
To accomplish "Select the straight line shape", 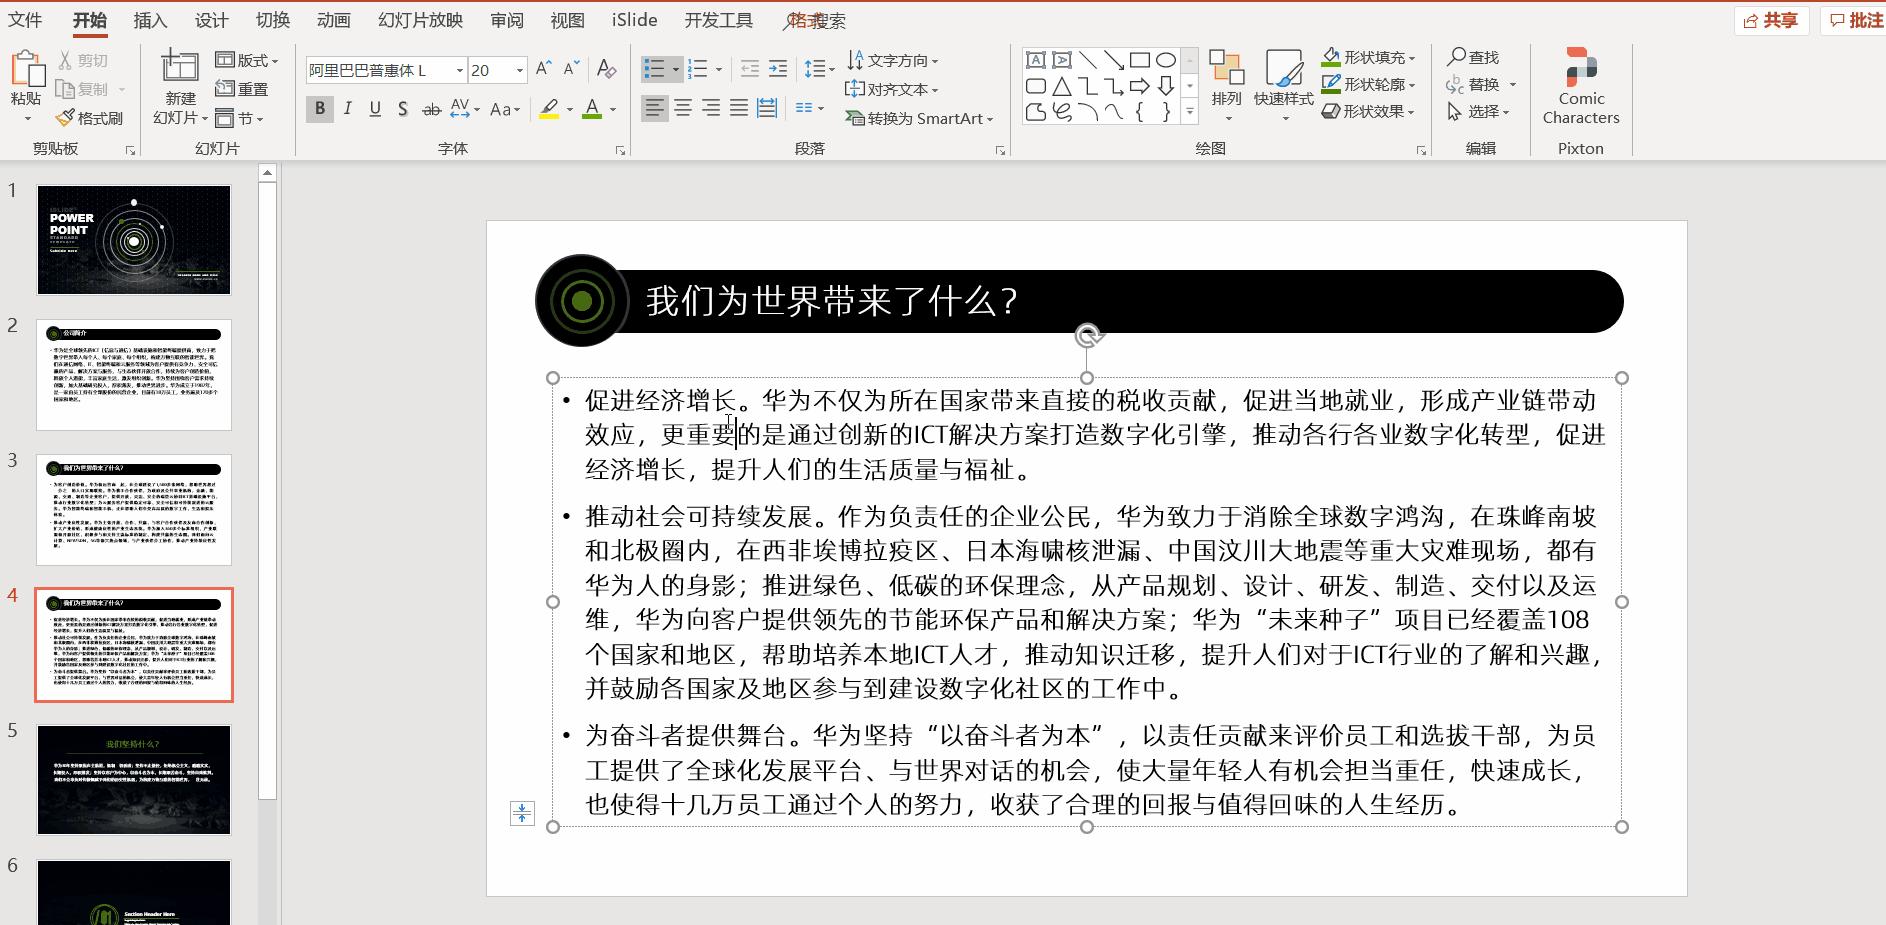I will click(1088, 60).
